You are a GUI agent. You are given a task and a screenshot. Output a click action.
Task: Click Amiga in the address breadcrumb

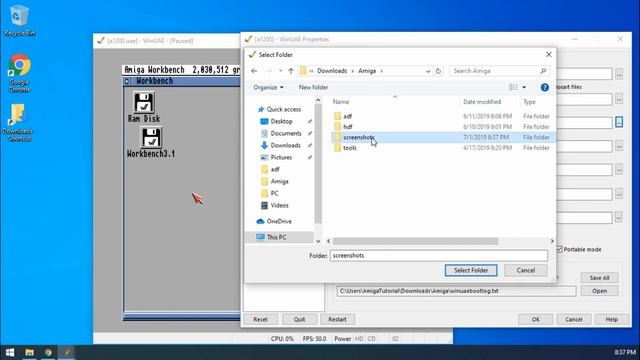click(367, 71)
